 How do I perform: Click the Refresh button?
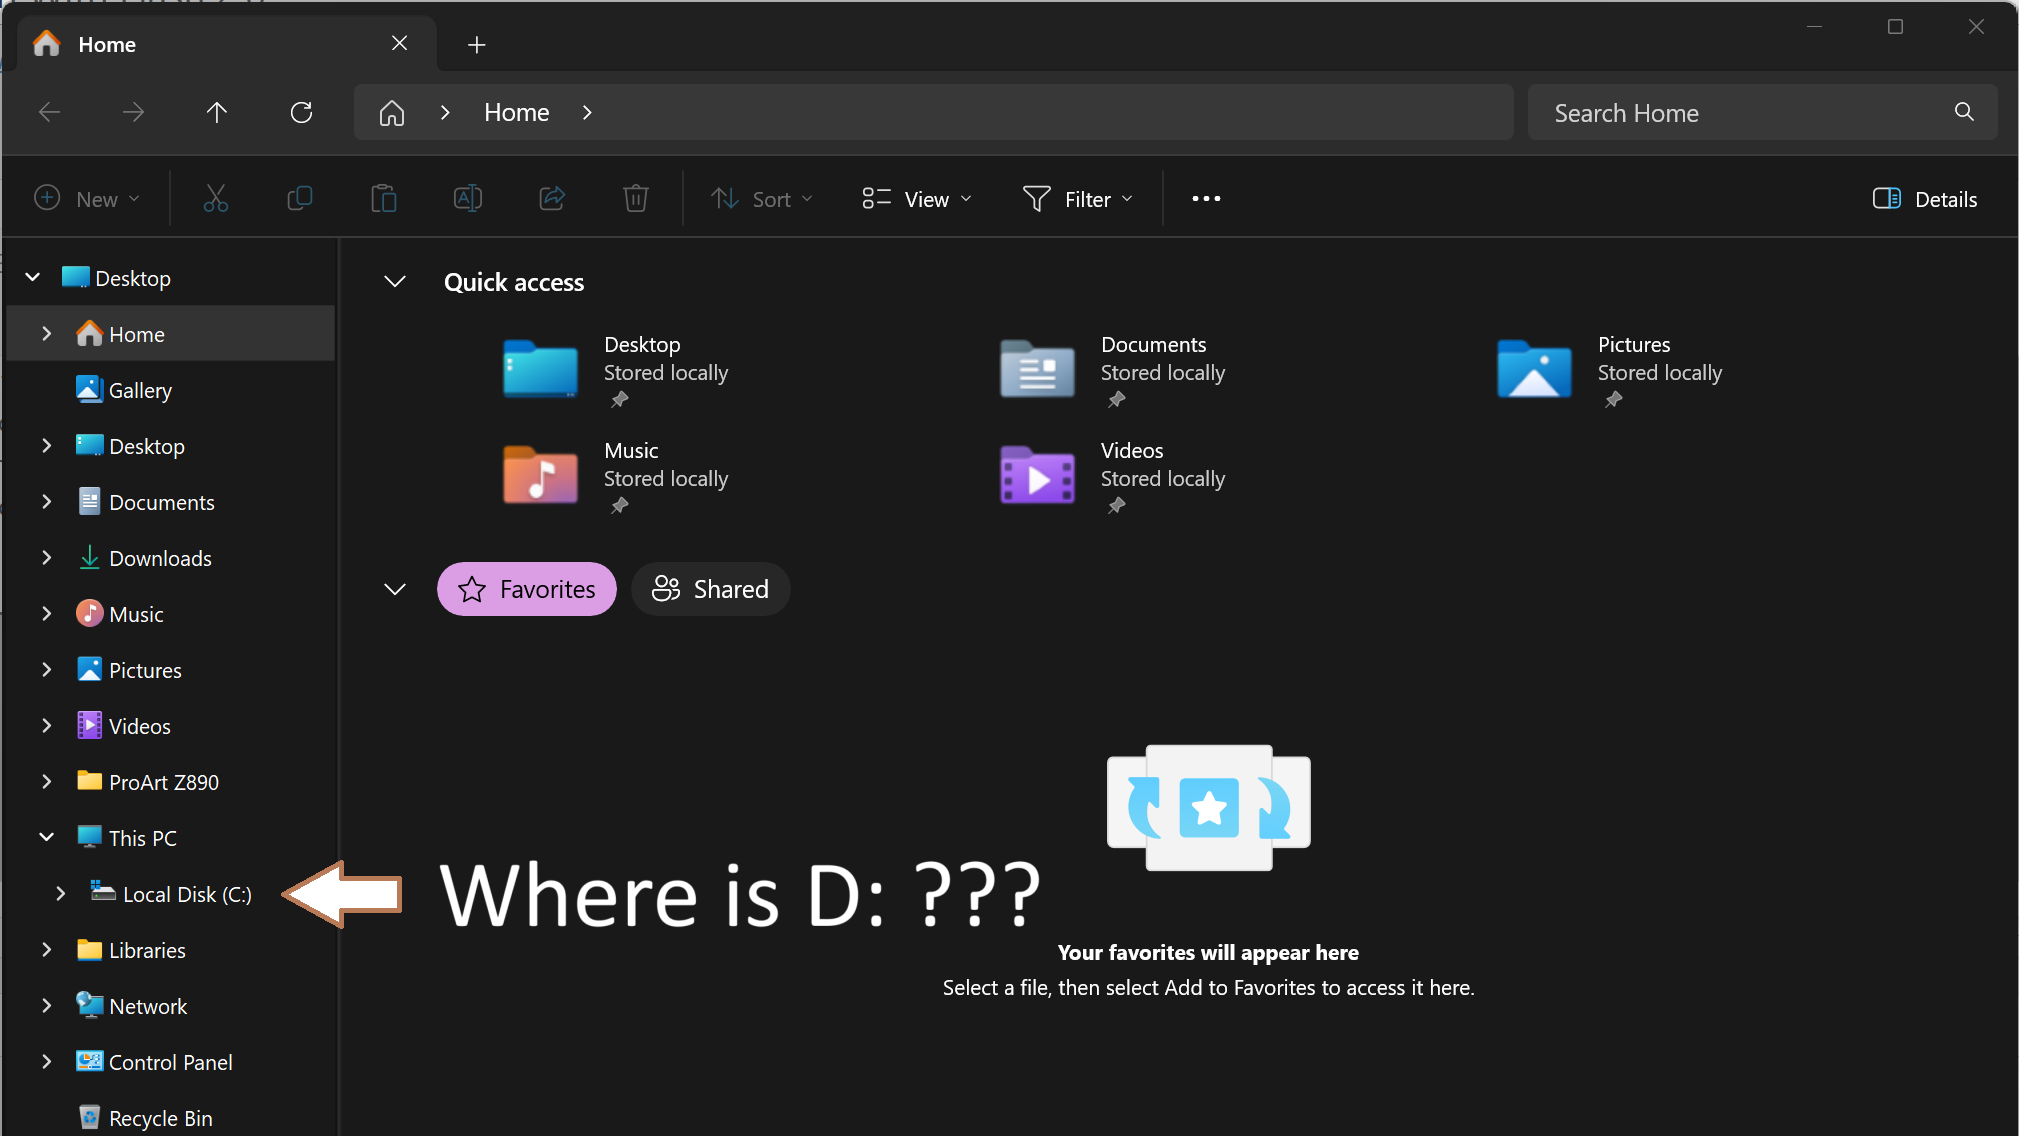click(x=301, y=112)
